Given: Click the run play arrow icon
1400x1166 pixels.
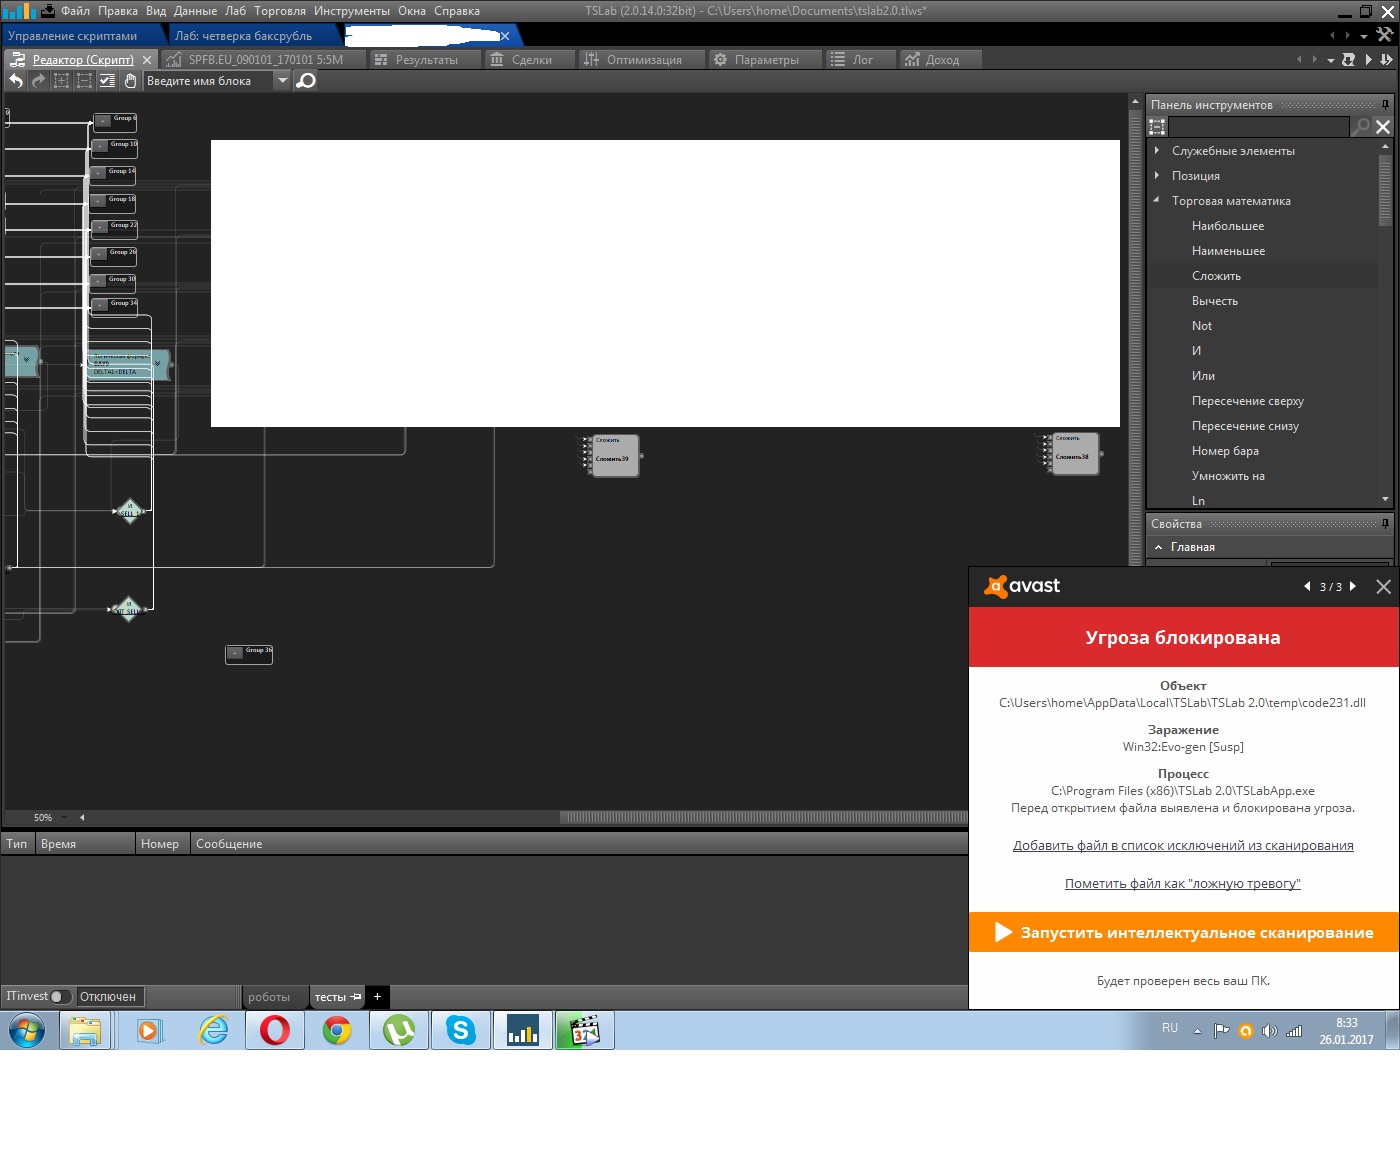Looking at the screenshot, I should click(1368, 60).
